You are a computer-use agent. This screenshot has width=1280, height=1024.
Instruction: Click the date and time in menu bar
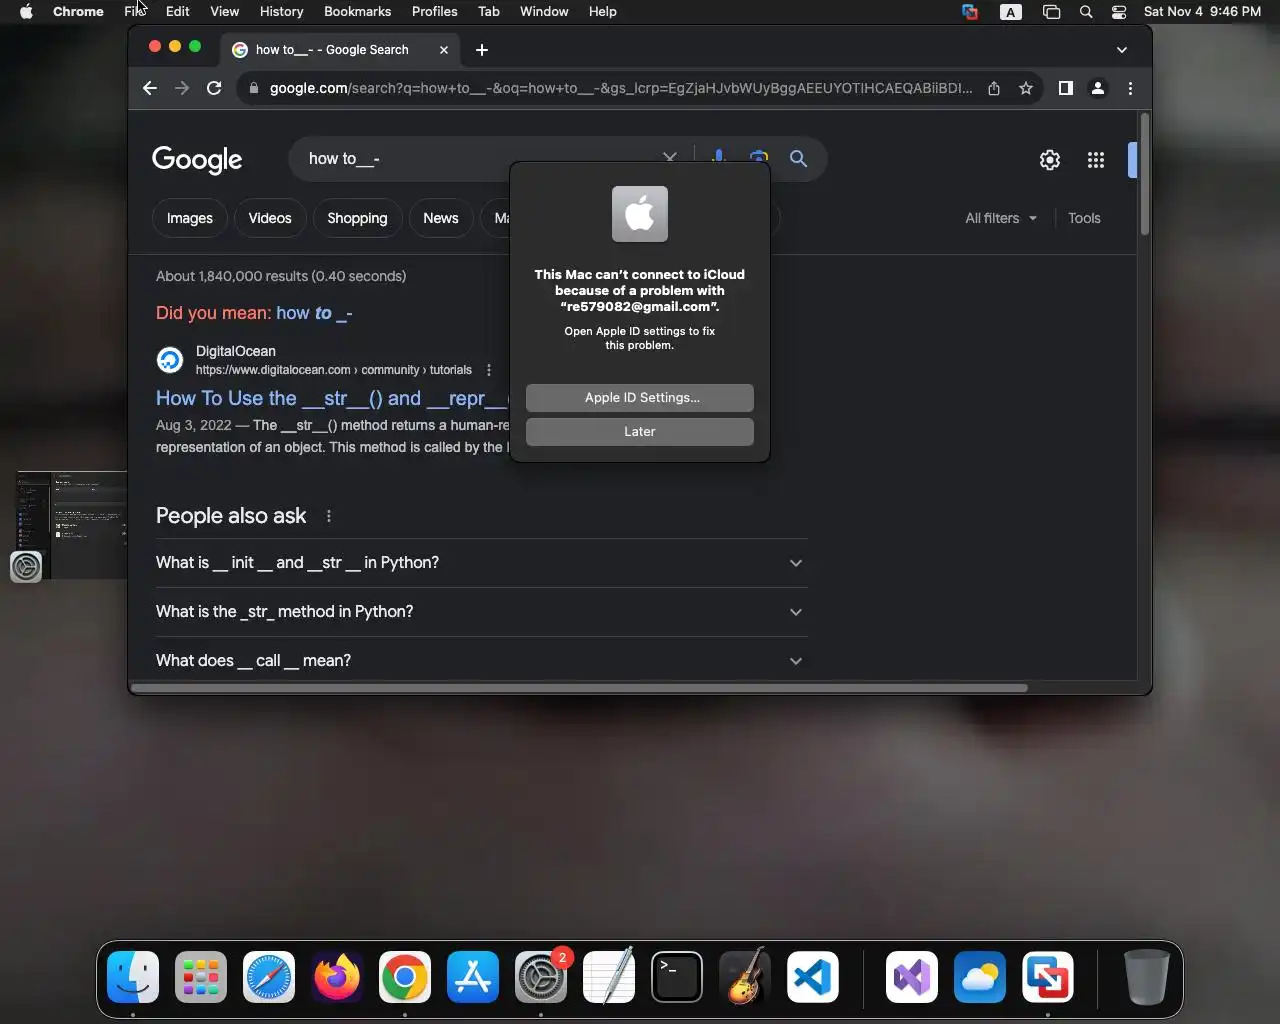click(x=1202, y=12)
